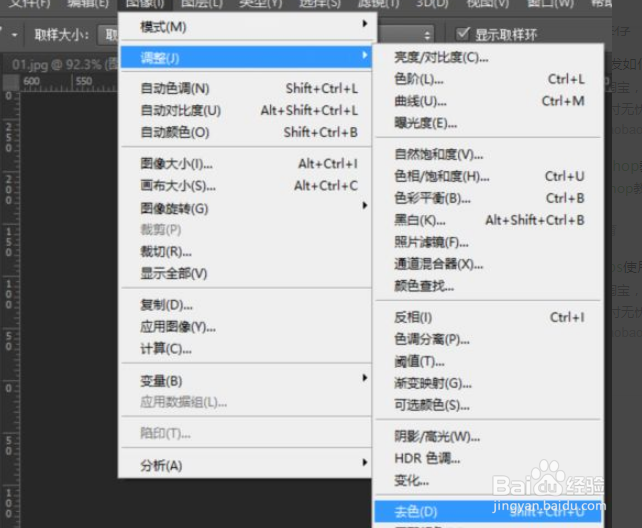The image size is (642, 528).
Task: Open 阴影/高光(W) adjustment
Action: coord(489,437)
